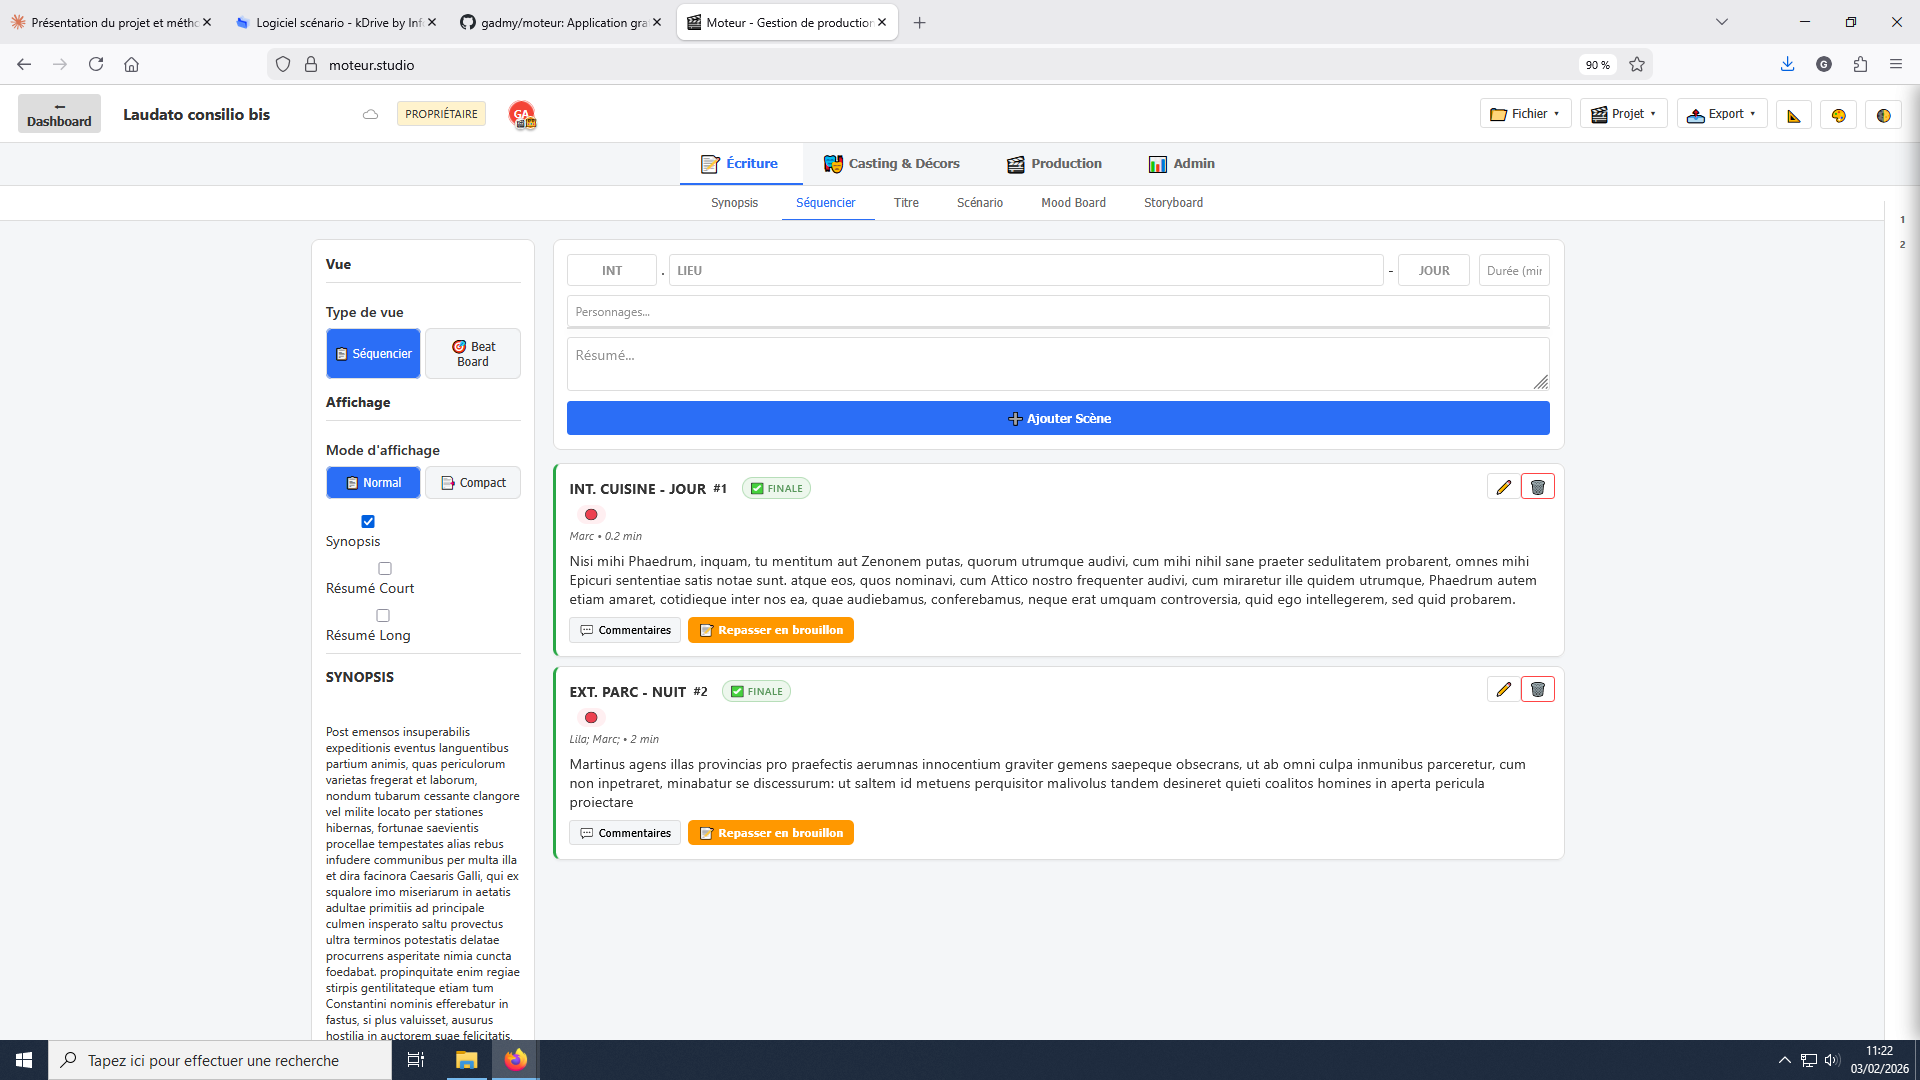Screen dimensions: 1920x1080
Task: Uncheck the Synopsis checkbox
Action: coord(368,521)
